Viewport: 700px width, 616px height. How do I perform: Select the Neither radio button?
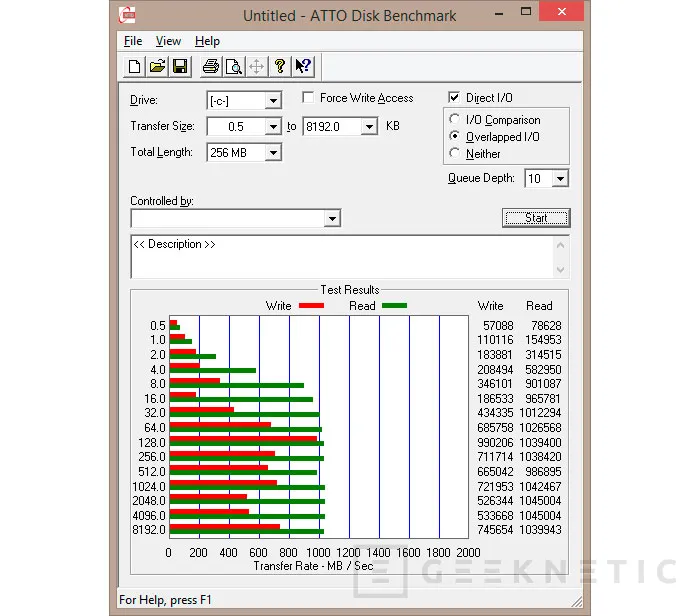pos(454,153)
